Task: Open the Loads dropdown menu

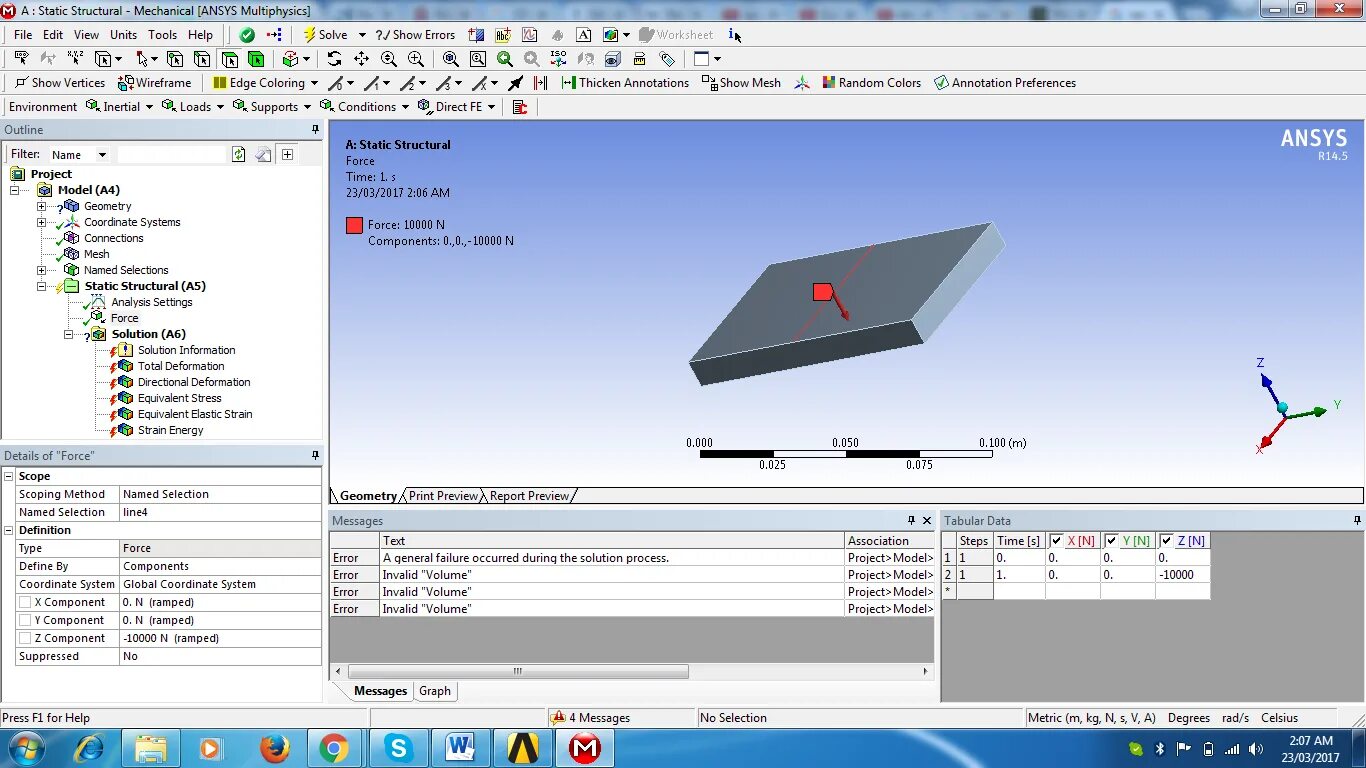Action: (x=194, y=107)
